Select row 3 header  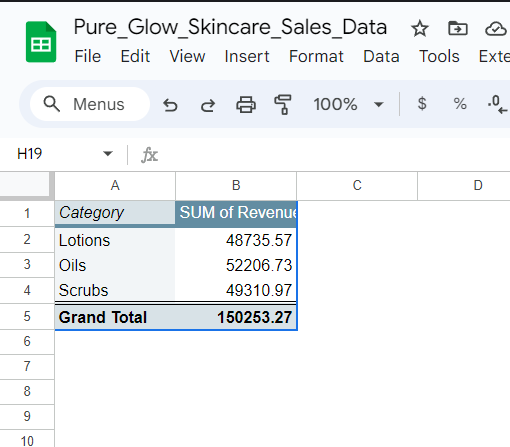tap(27, 265)
